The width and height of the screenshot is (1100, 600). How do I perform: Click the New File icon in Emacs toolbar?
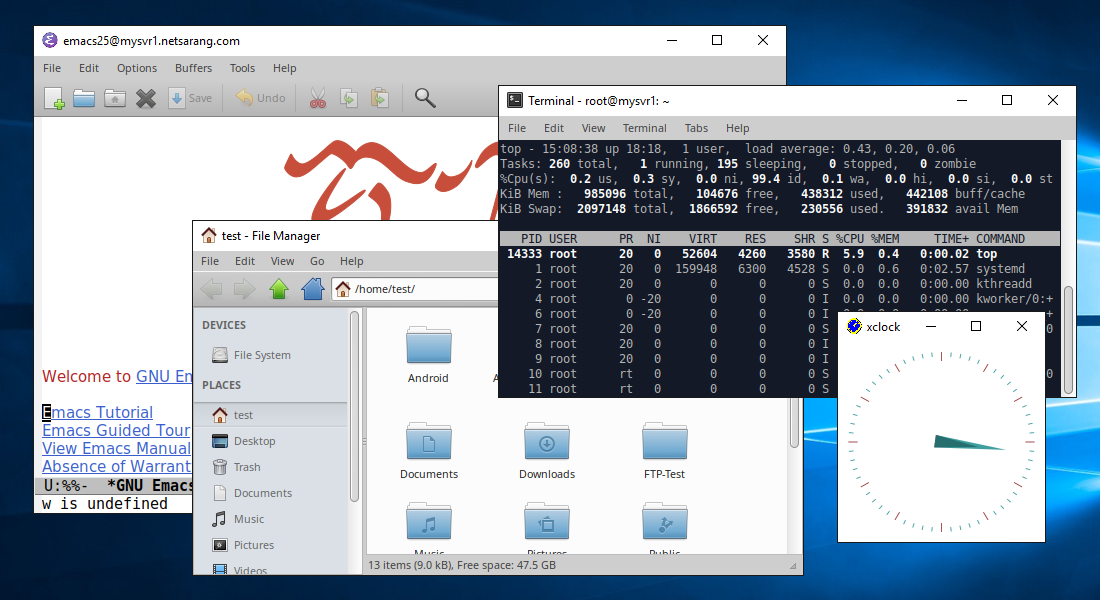click(54, 98)
